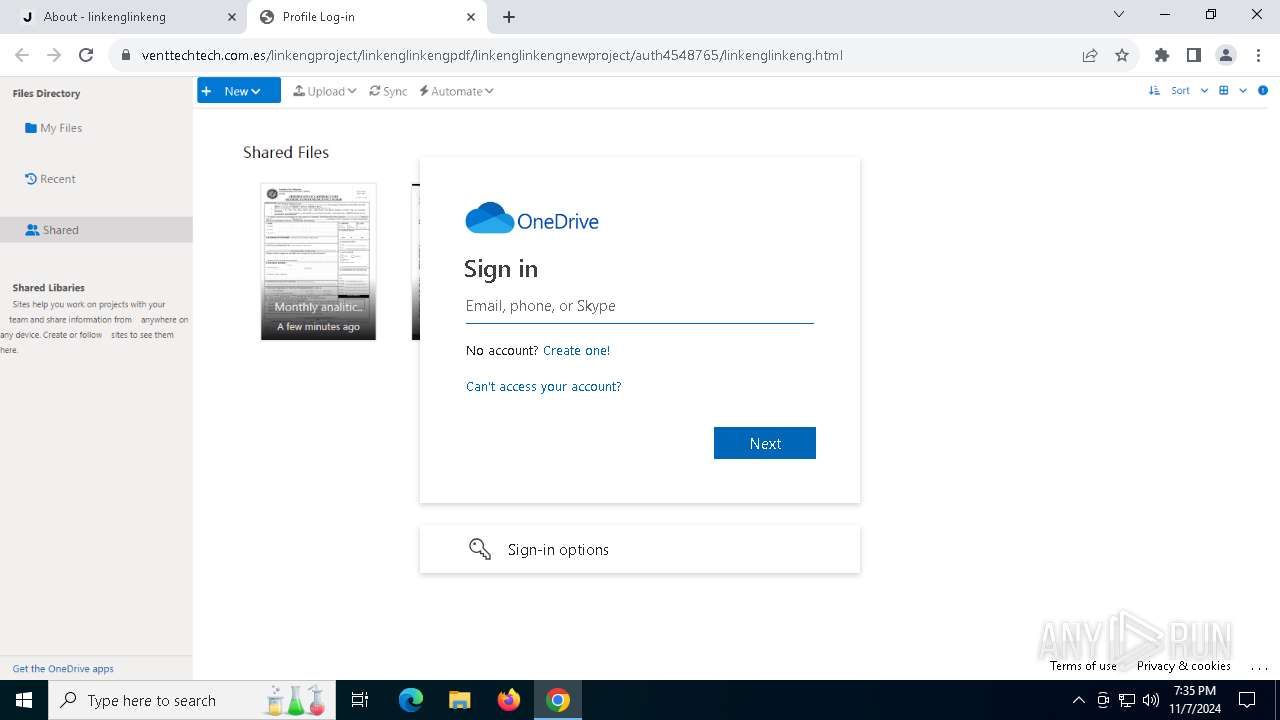
Task: Expand the Upload dropdown
Action: [325, 91]
